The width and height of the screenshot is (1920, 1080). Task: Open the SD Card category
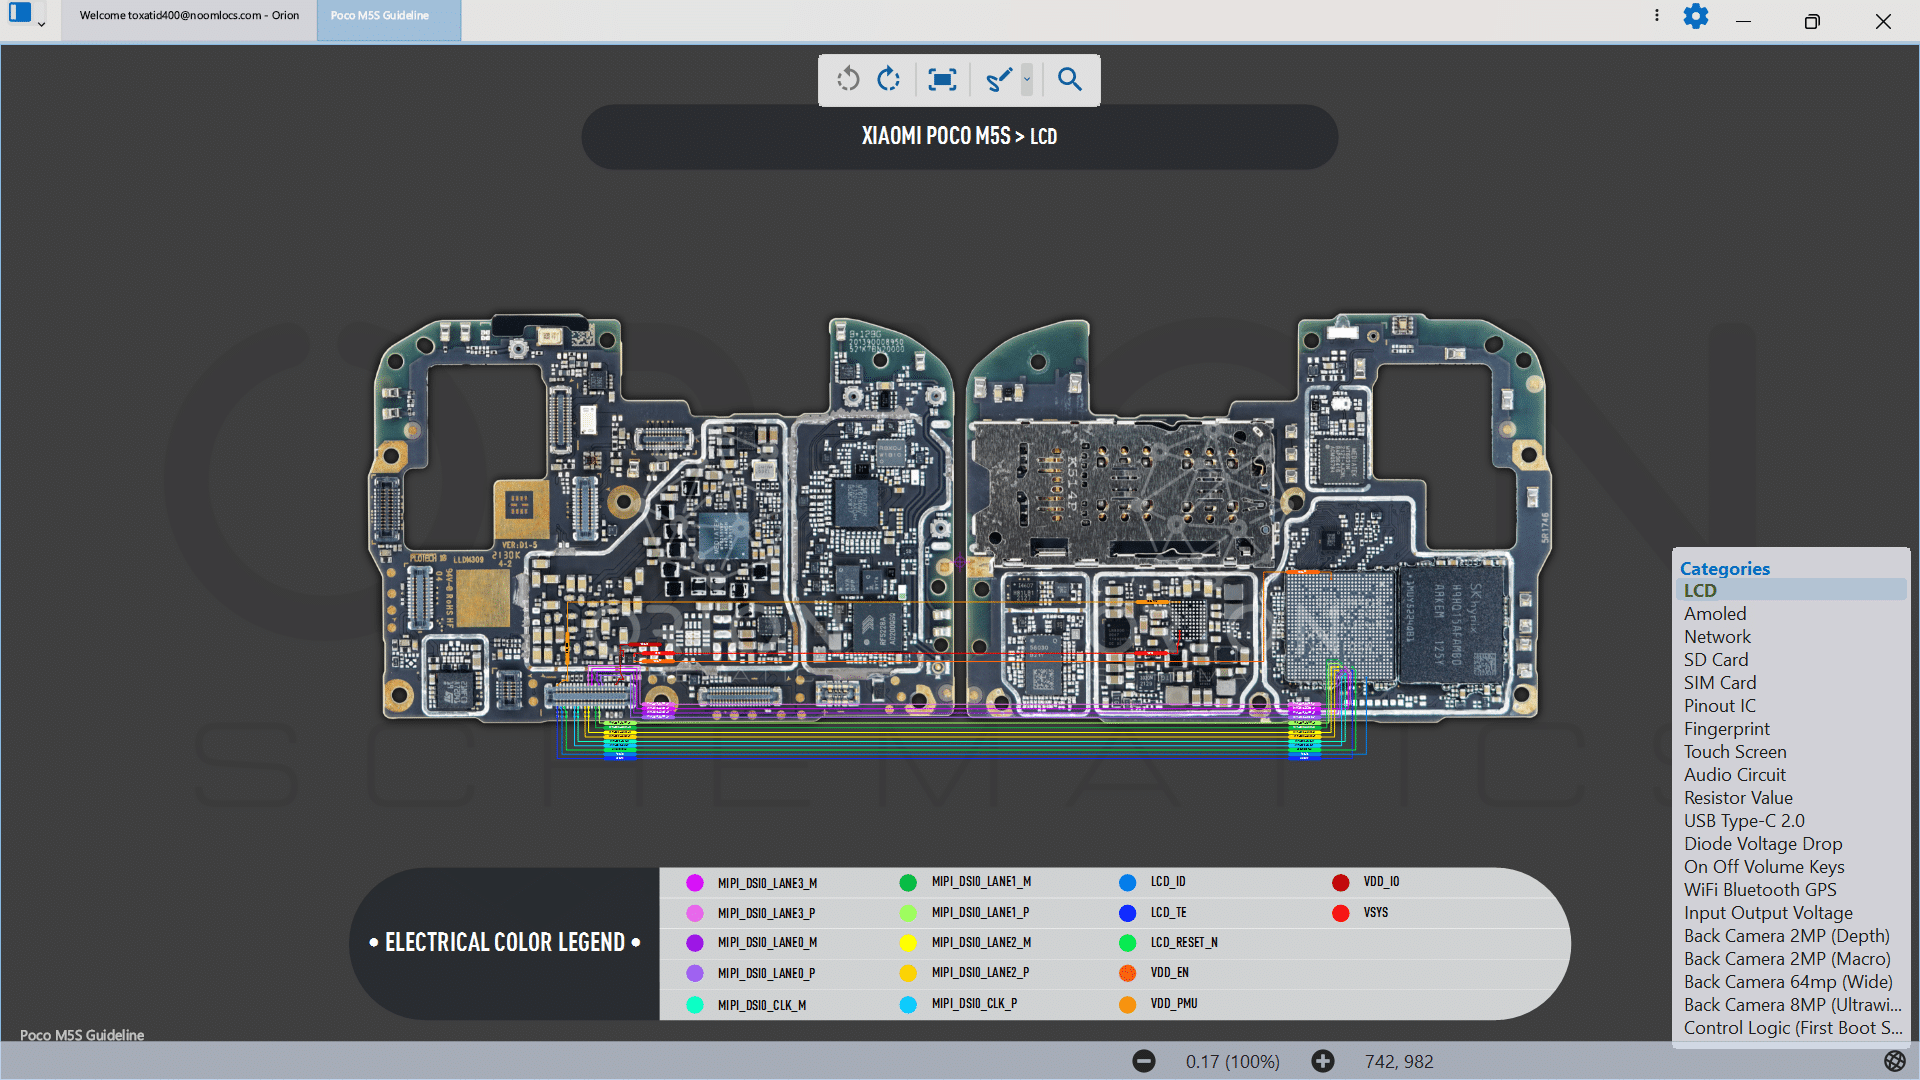1791,660
